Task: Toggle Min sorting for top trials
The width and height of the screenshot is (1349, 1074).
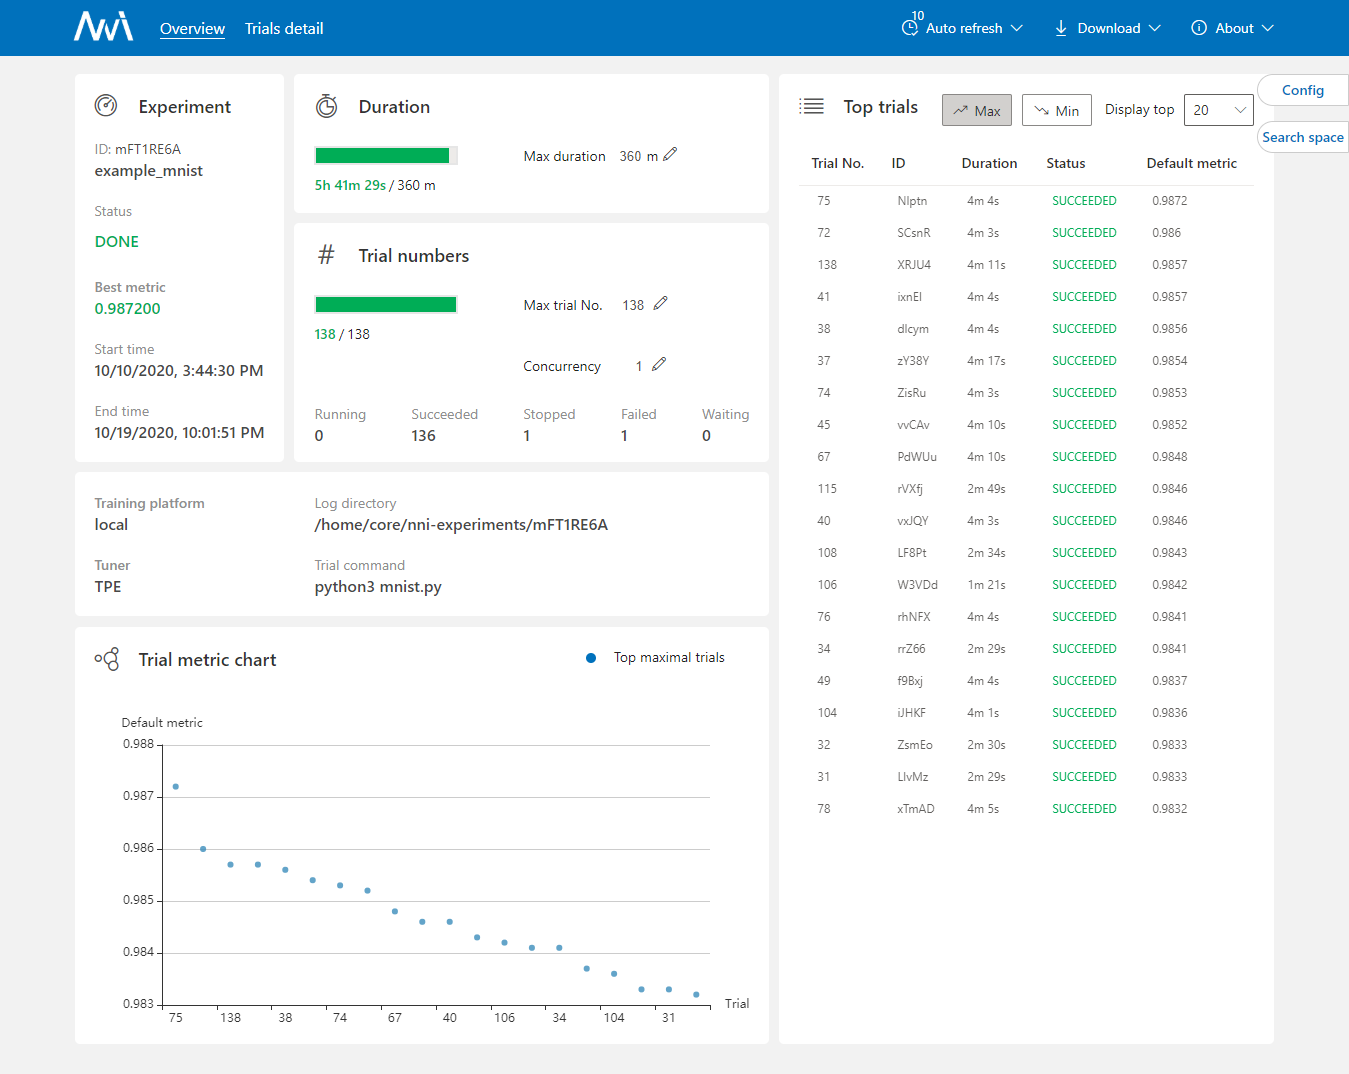Action: (1056, 110)
